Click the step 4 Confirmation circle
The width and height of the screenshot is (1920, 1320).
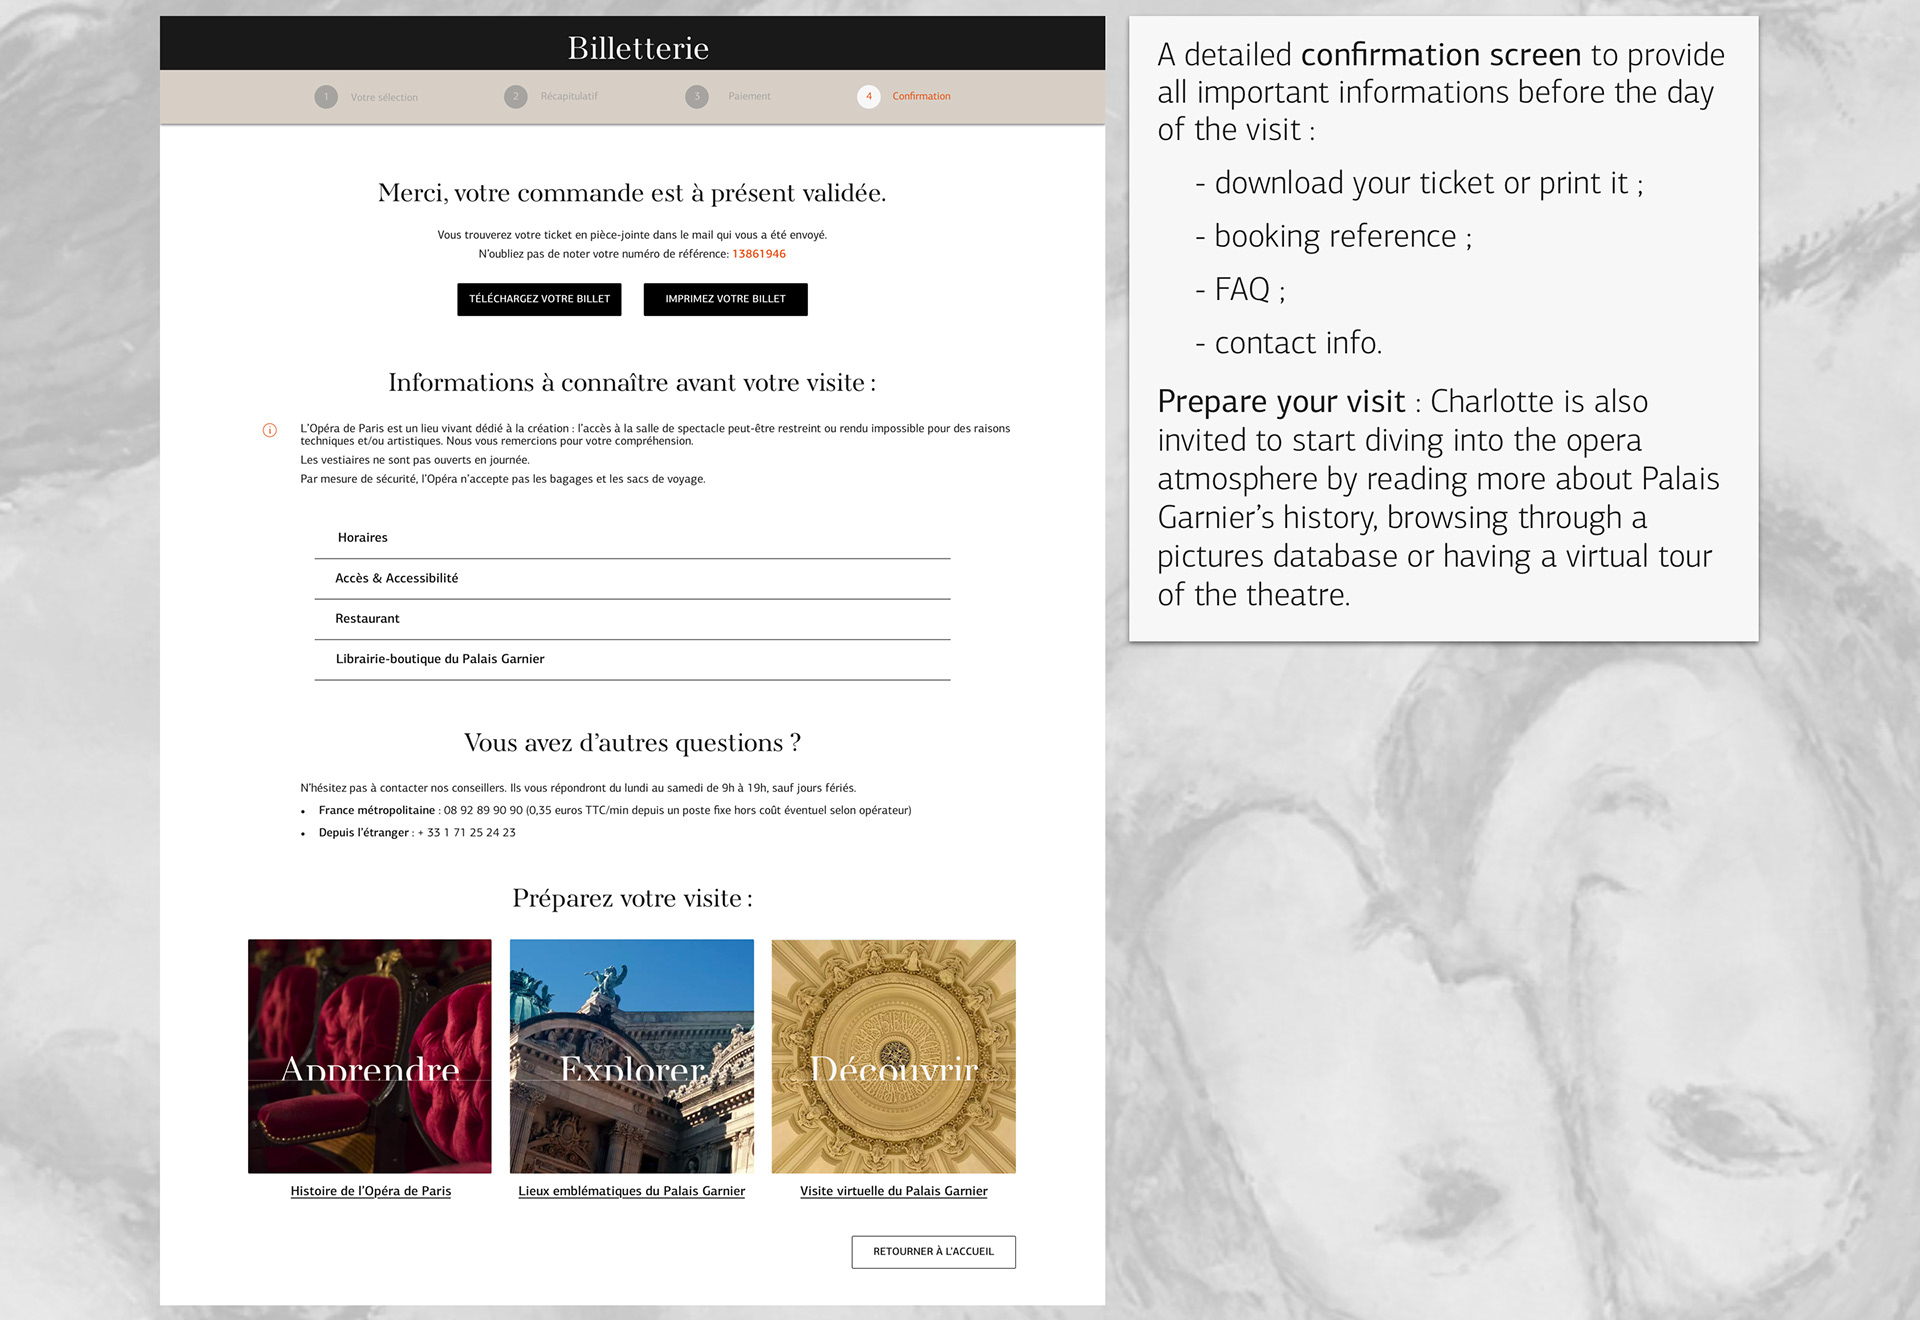click(869, 97)
